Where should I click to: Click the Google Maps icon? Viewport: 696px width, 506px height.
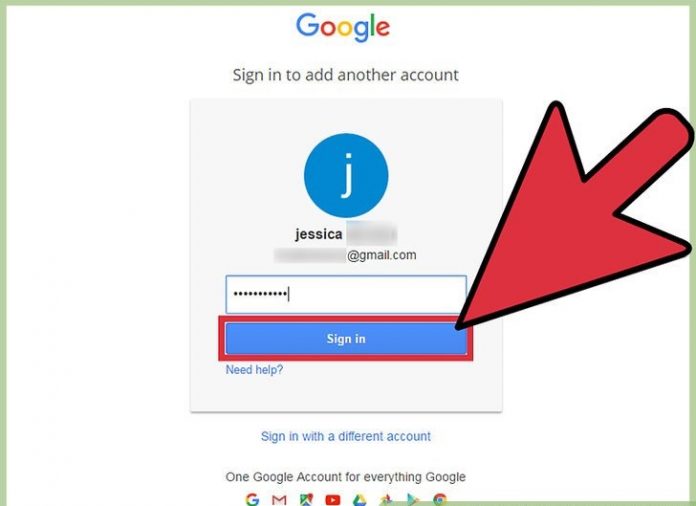pyautogui.click(x=306, y=500)
